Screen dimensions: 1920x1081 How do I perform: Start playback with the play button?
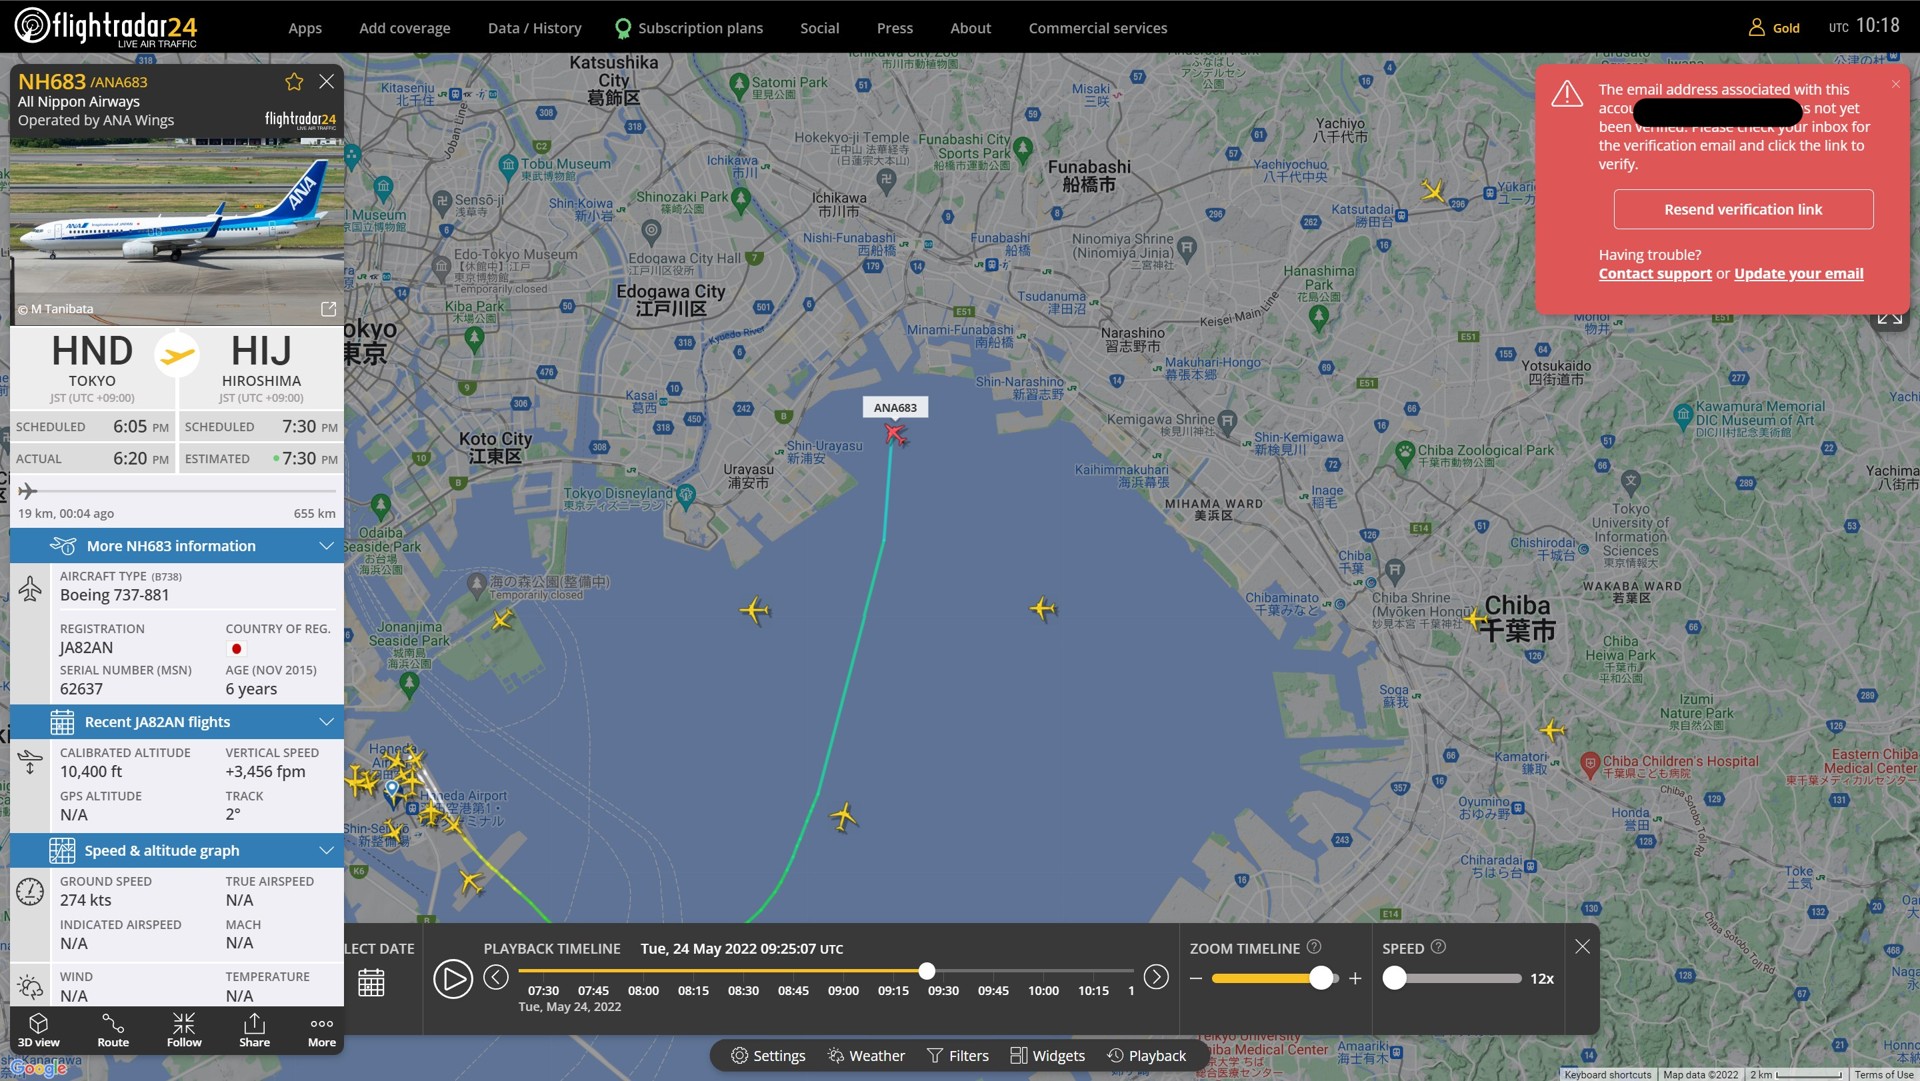coord(452,978)
